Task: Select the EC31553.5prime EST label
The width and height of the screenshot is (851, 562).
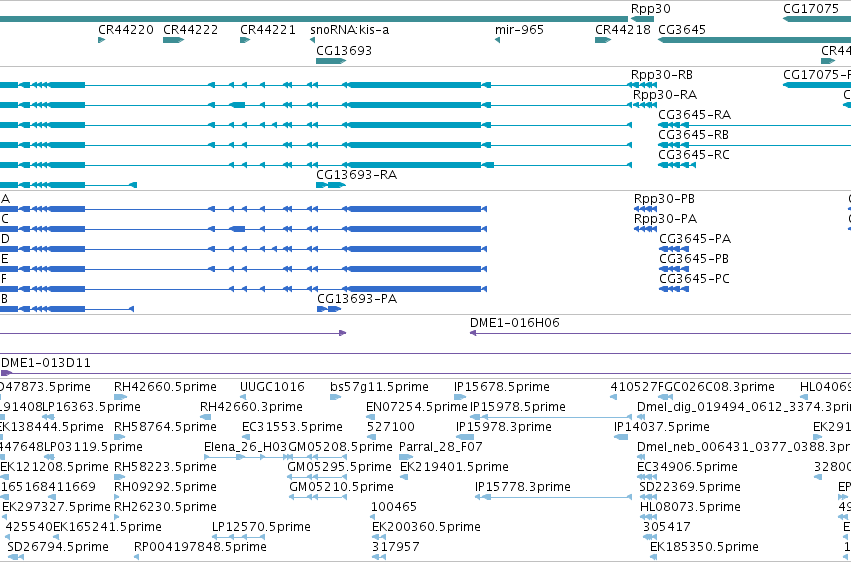Action: [293, 427]
